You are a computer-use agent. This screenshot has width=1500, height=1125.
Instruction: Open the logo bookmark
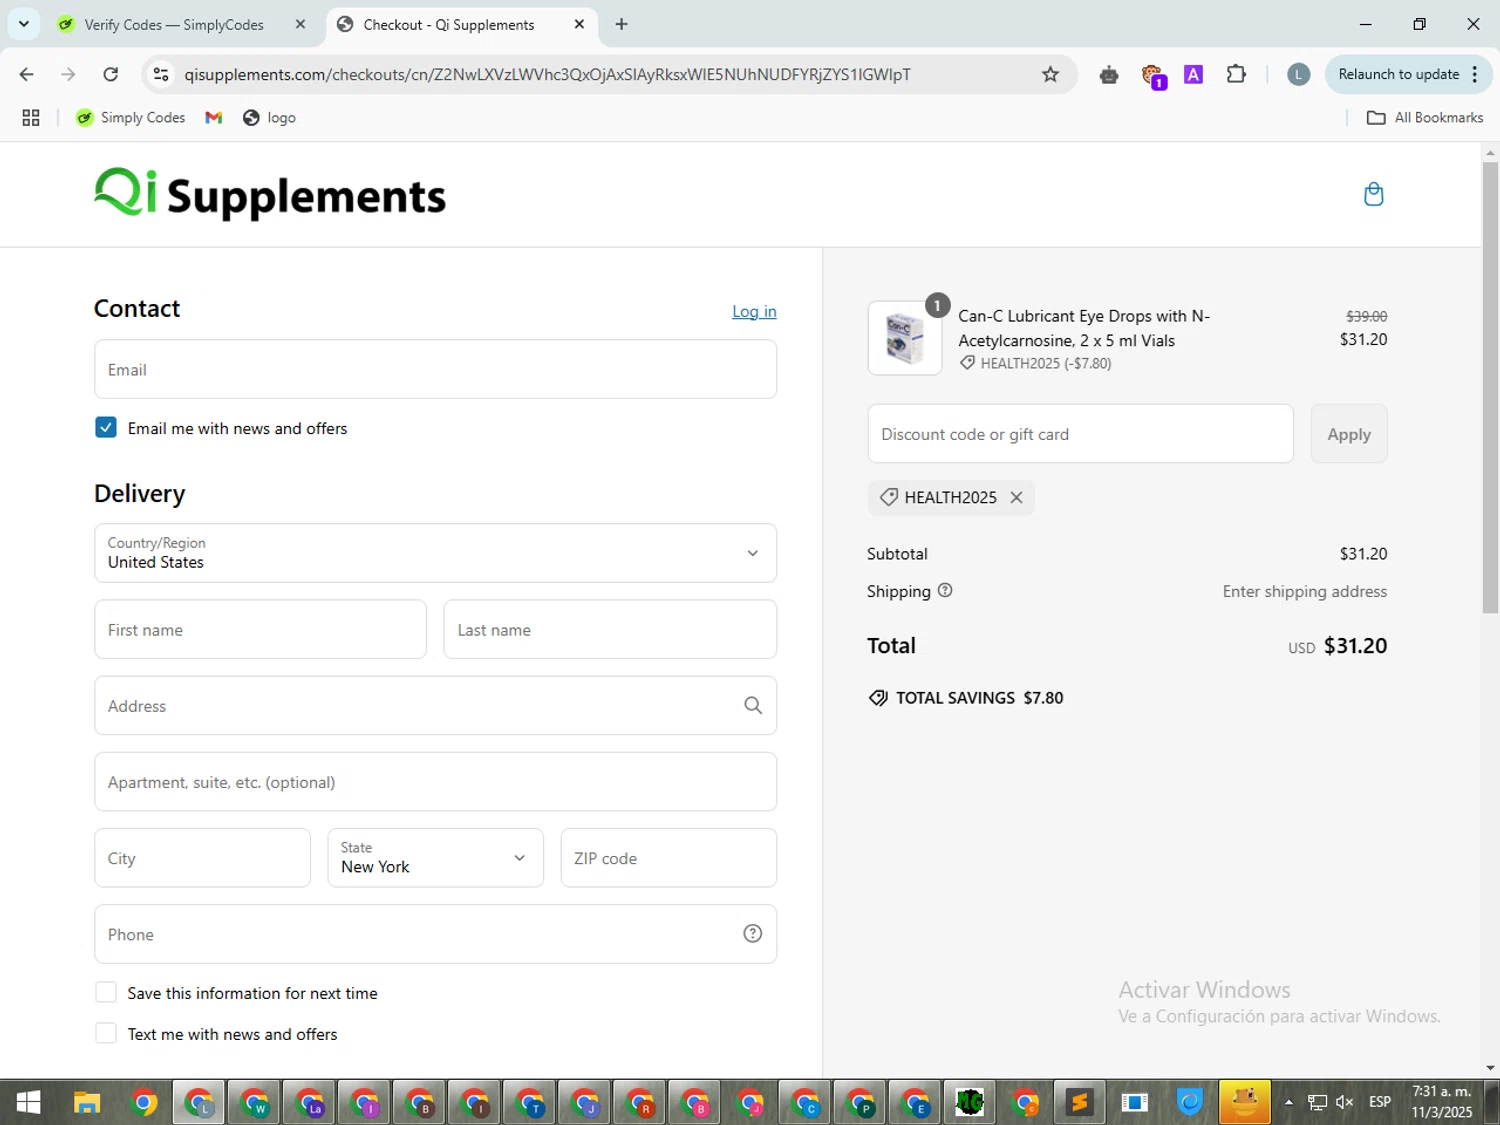[269, 118]
